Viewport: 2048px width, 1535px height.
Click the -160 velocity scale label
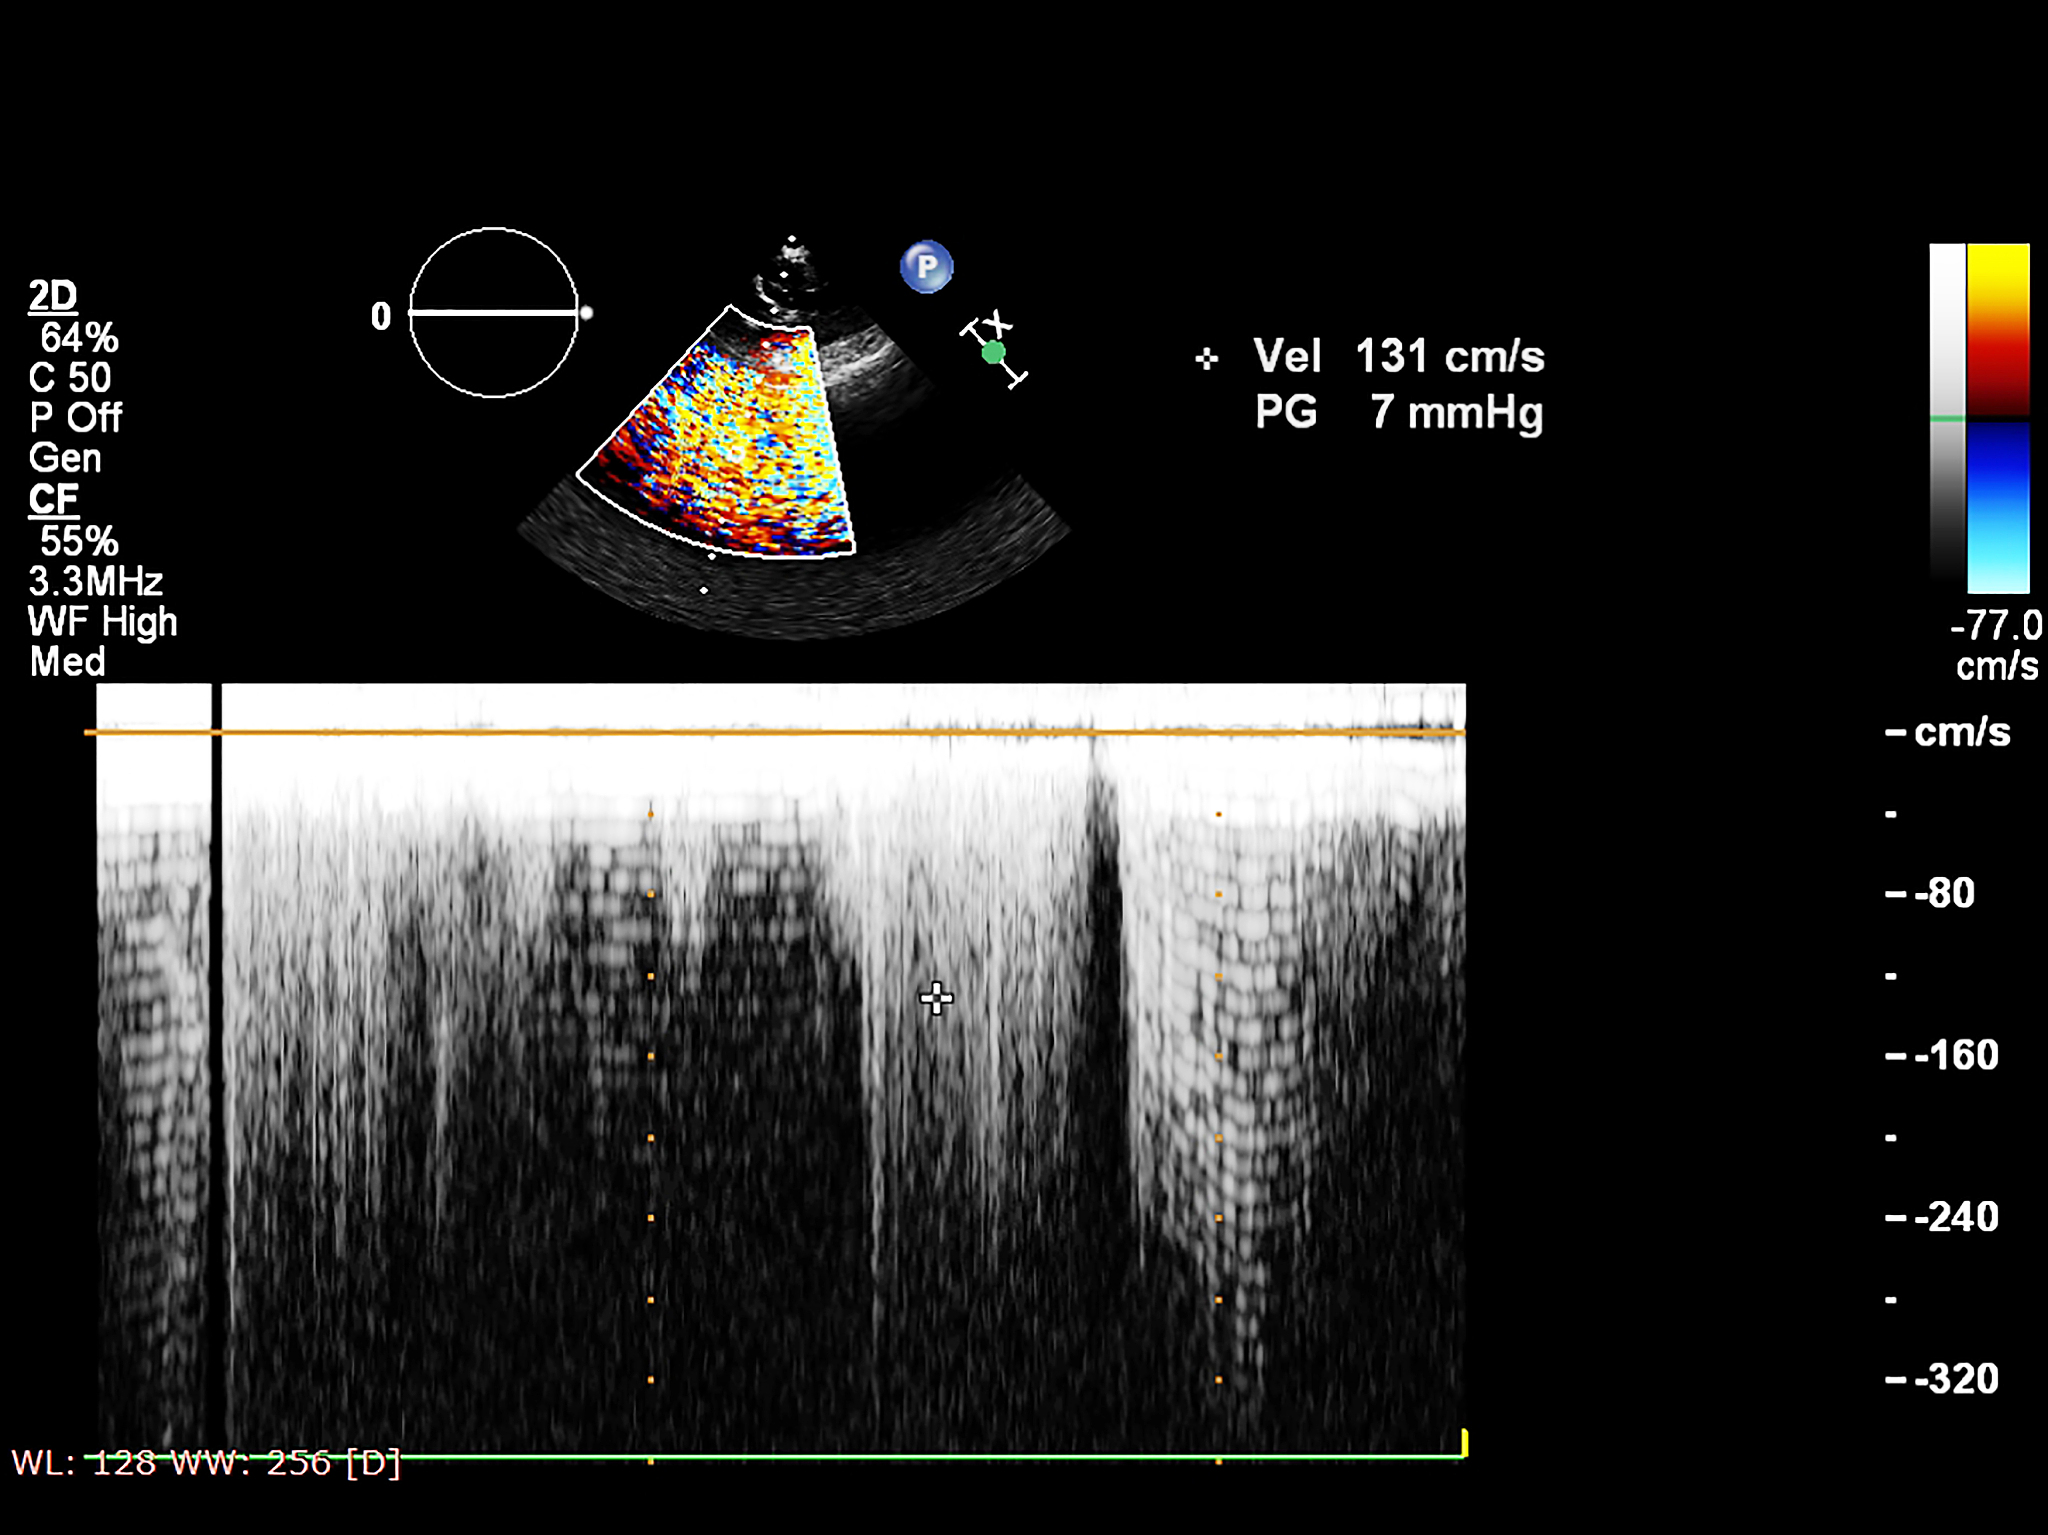[x=1955, y=1055]
